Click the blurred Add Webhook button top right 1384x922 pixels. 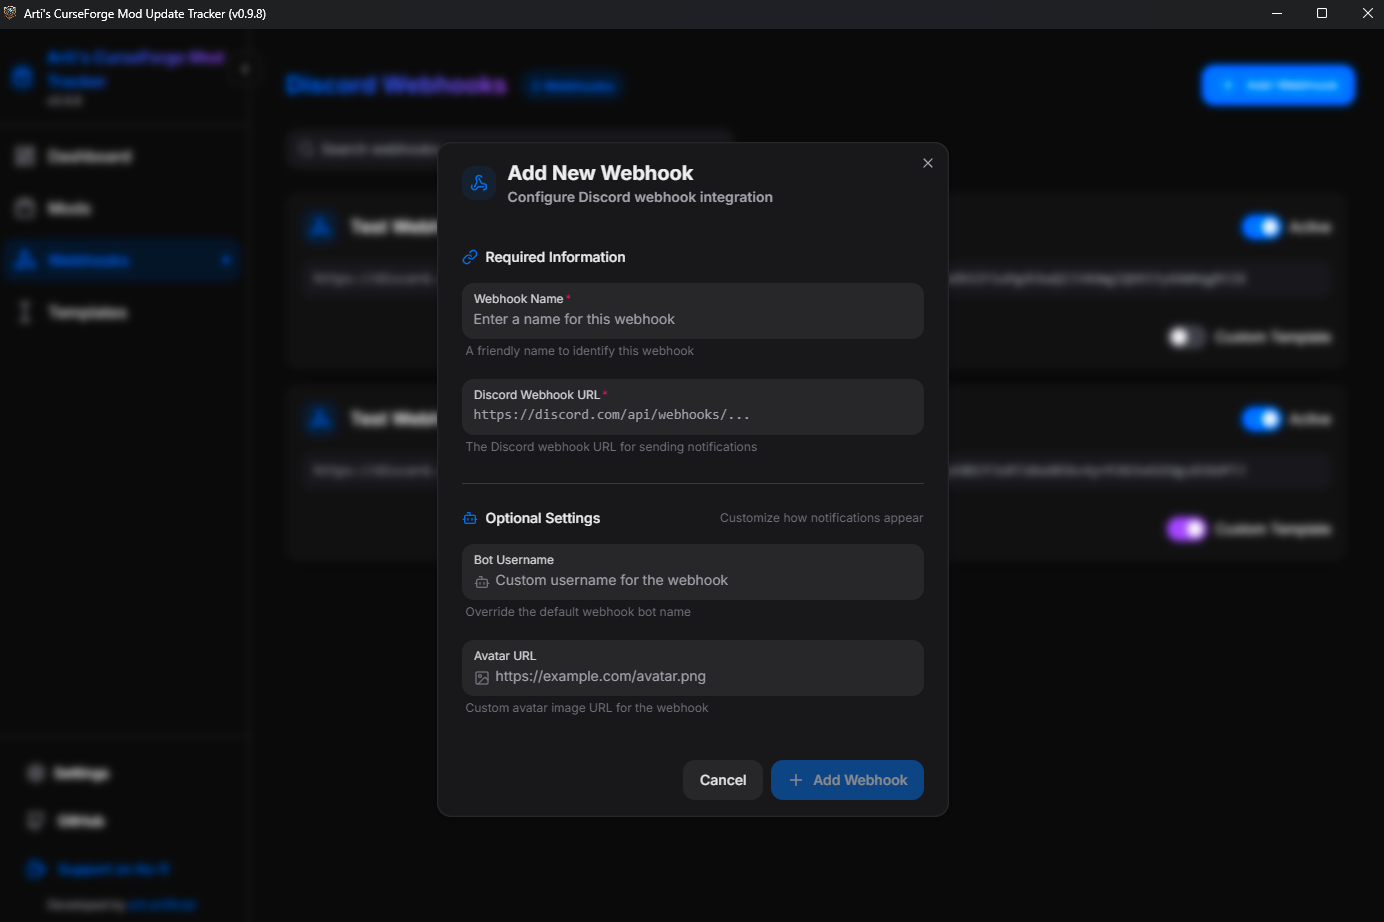[1278, 85]
